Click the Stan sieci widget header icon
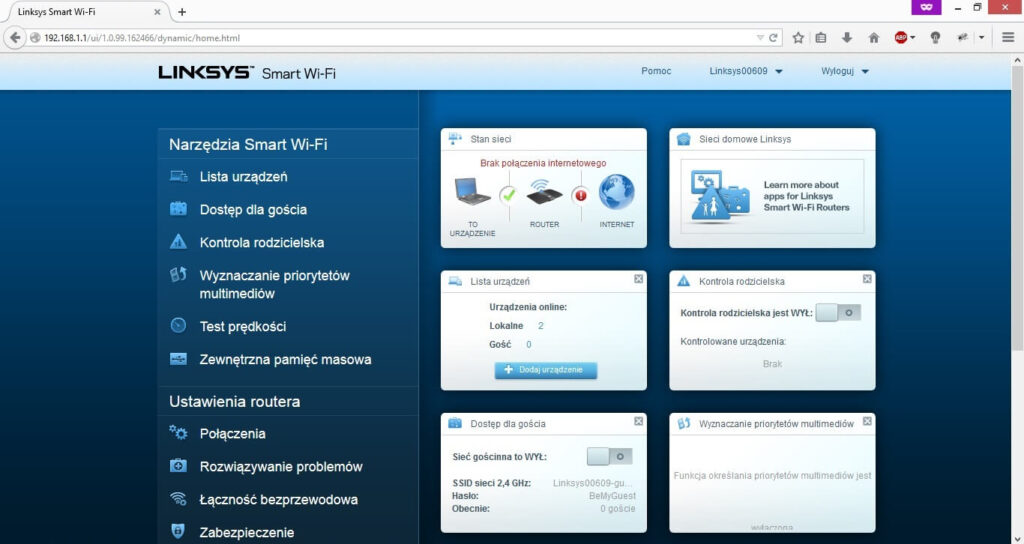This screenshot has width=1024, height=544. 455,138
